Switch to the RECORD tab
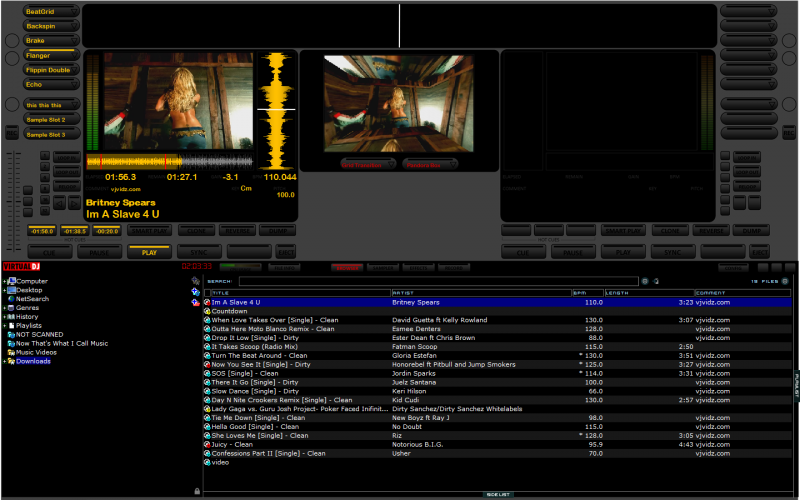The image size is (800, 500). [x=454, y=267]
